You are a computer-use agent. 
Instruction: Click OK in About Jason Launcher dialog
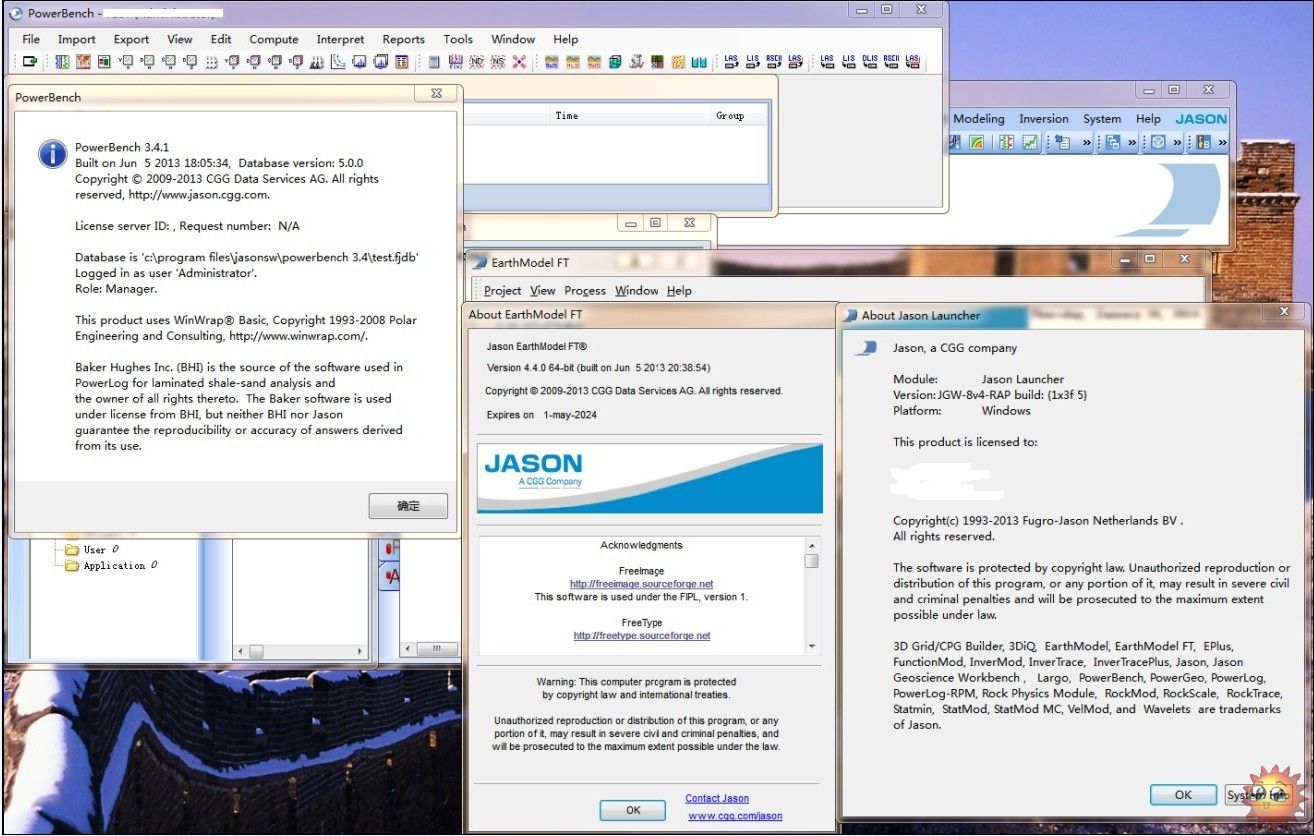(x=1183, y=795)
